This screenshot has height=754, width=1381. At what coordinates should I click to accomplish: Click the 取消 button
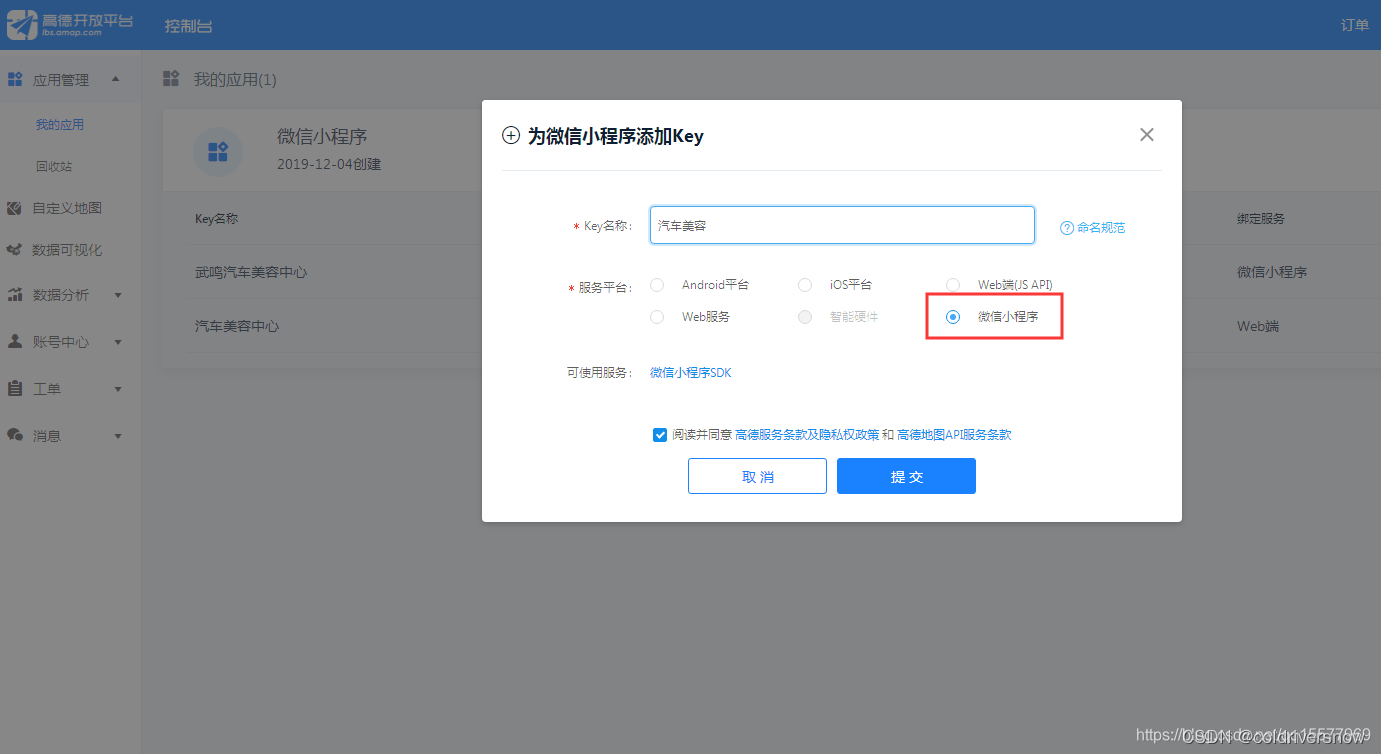[757, 476]
